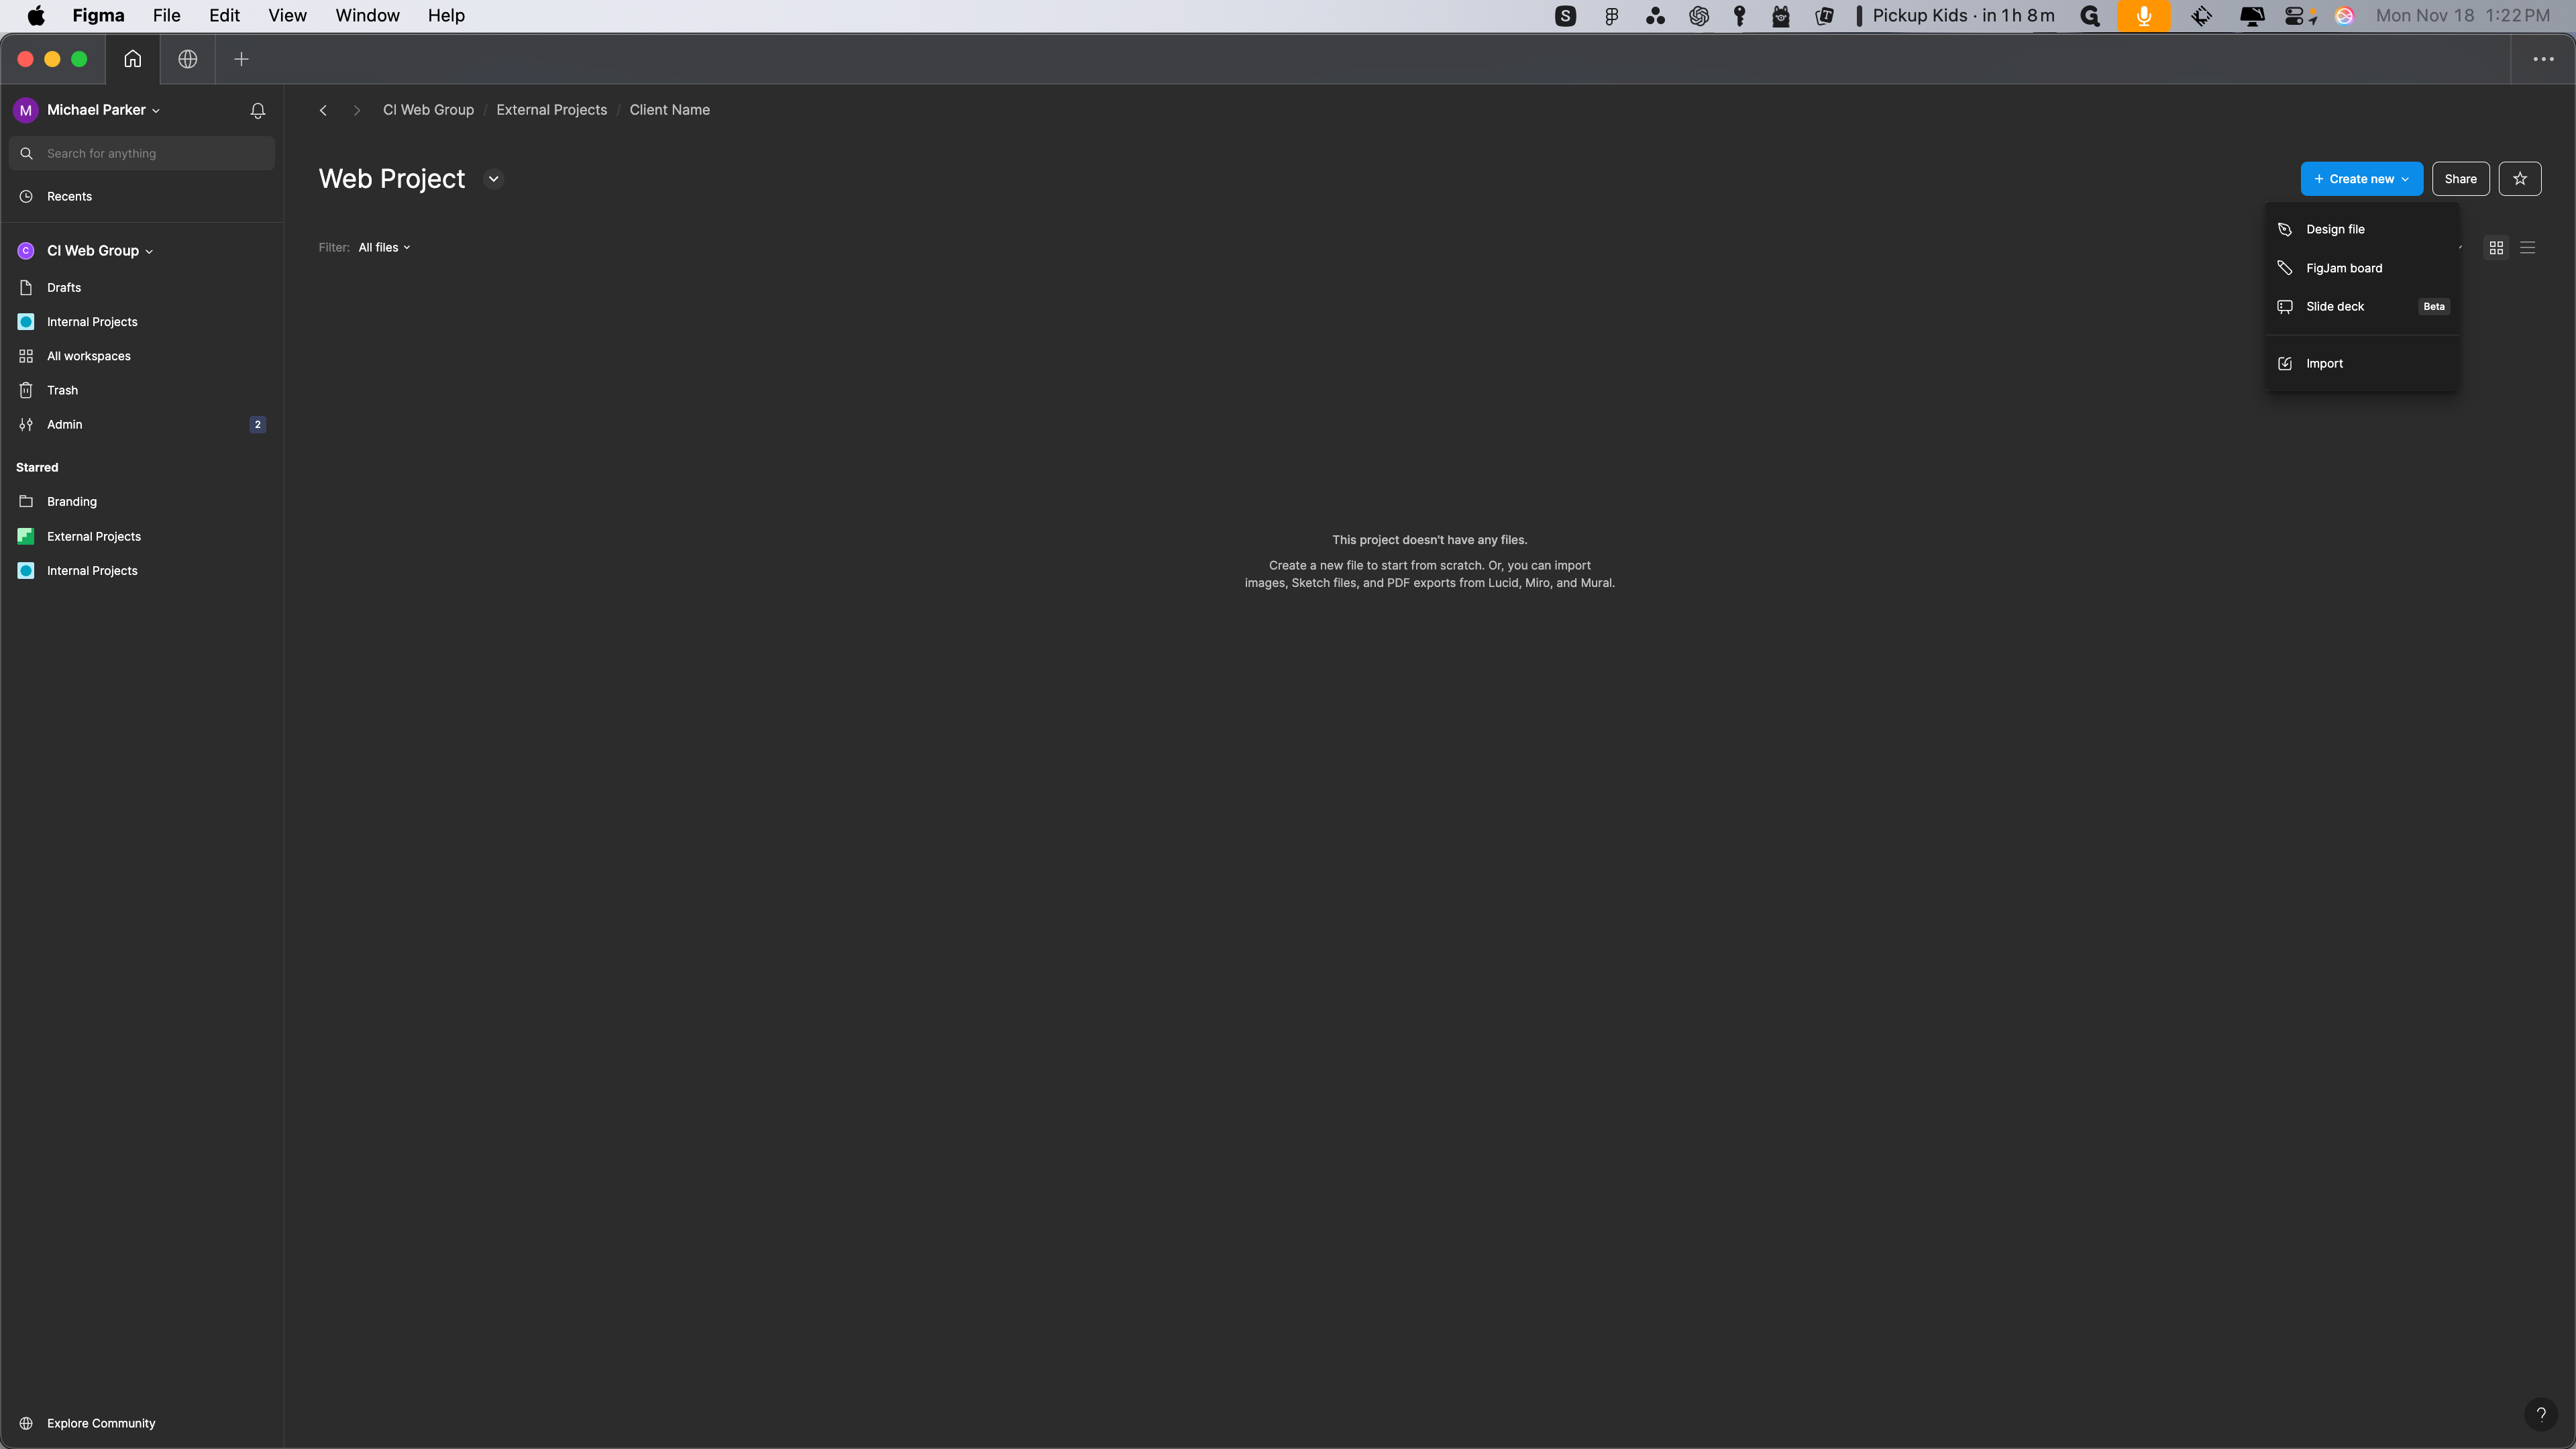Switch to grid view
Screen dimensions: 2576x1449
tap(2496, 247)
